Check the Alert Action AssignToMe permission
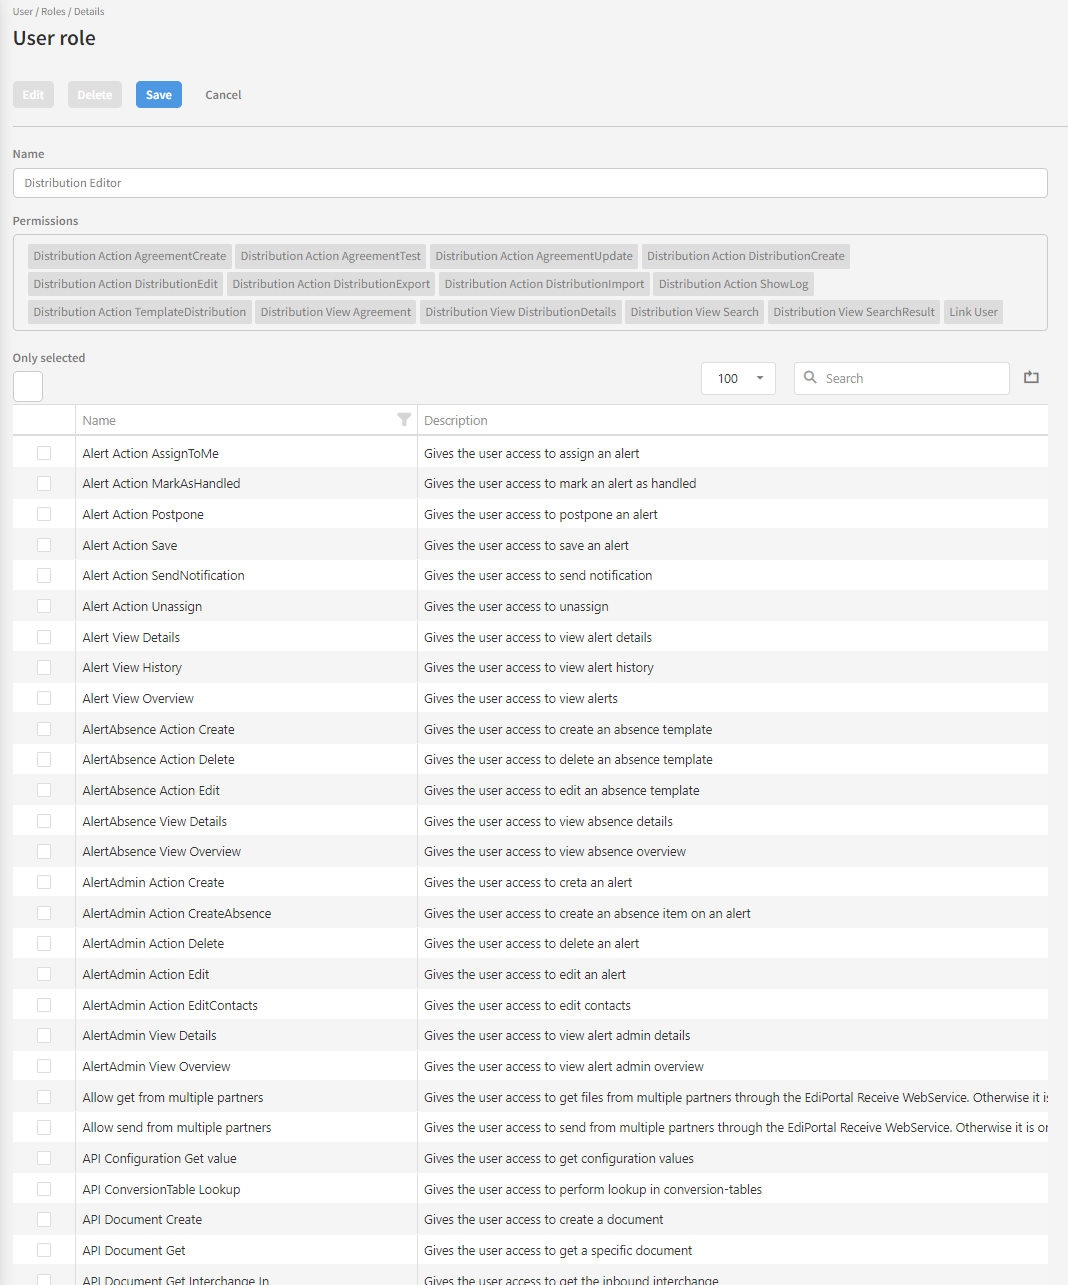This screenshot has width=1068, height=1285. (44, 453)
